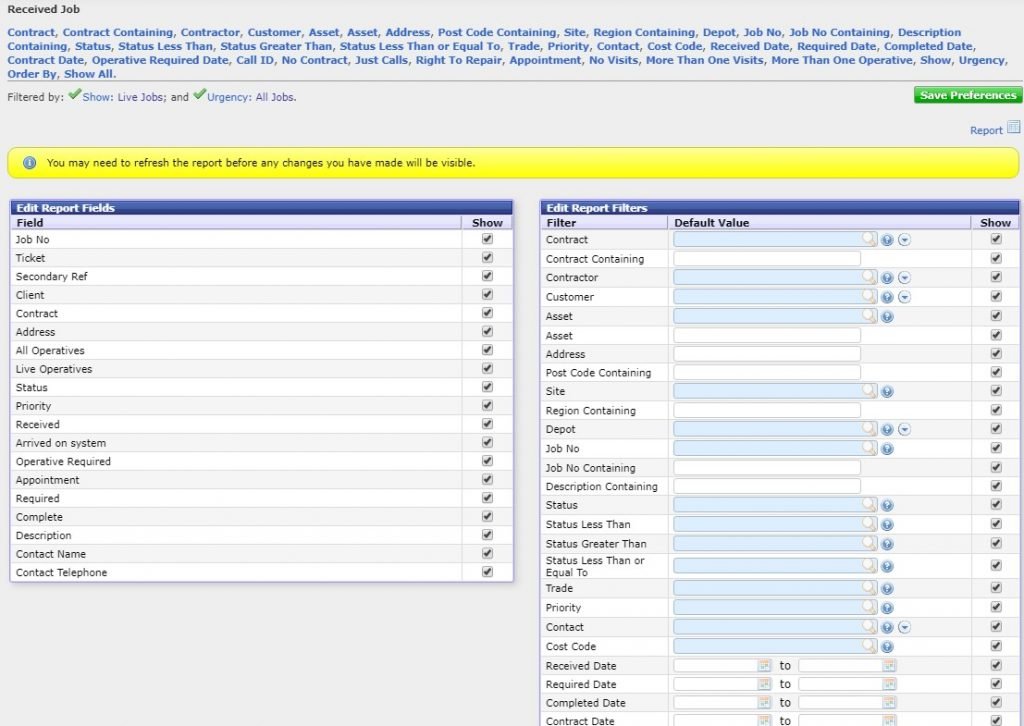This screenshot has width=1024, height=726.
Task: Click Completed Date start date field
Action: pyautogui.click(x=716, y=702)
